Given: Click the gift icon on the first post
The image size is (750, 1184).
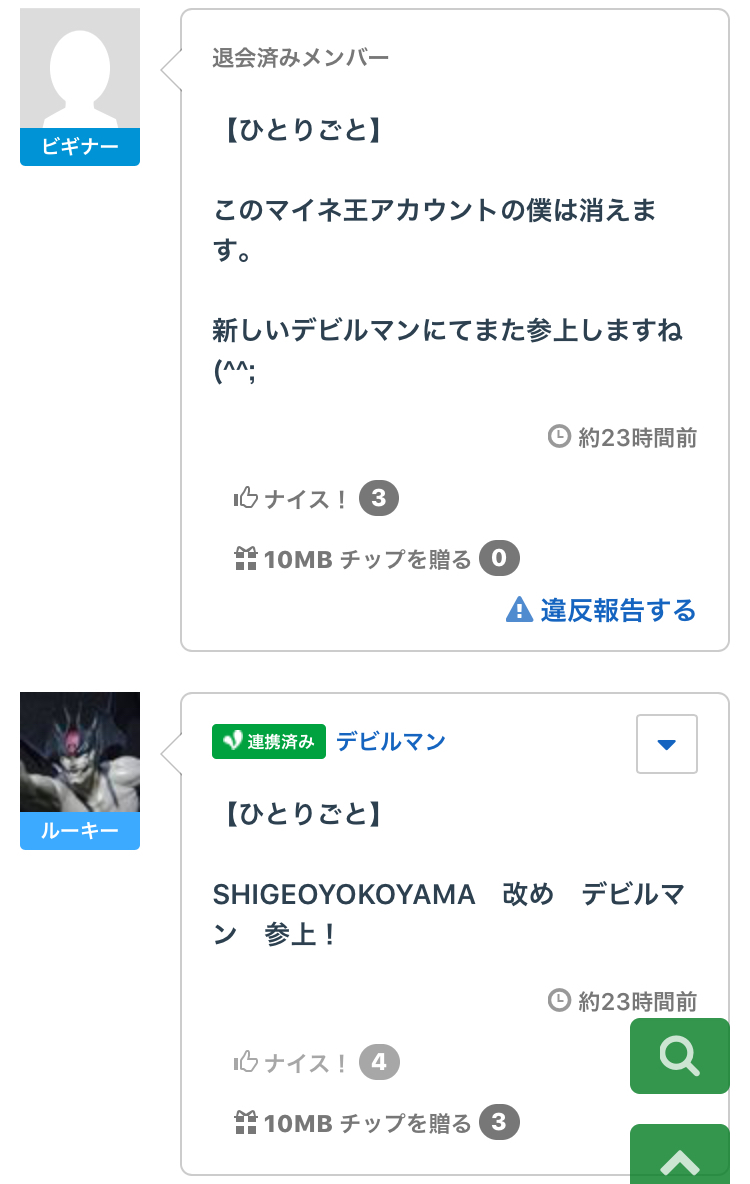Looking at the screenshot, I should (245, 559).
